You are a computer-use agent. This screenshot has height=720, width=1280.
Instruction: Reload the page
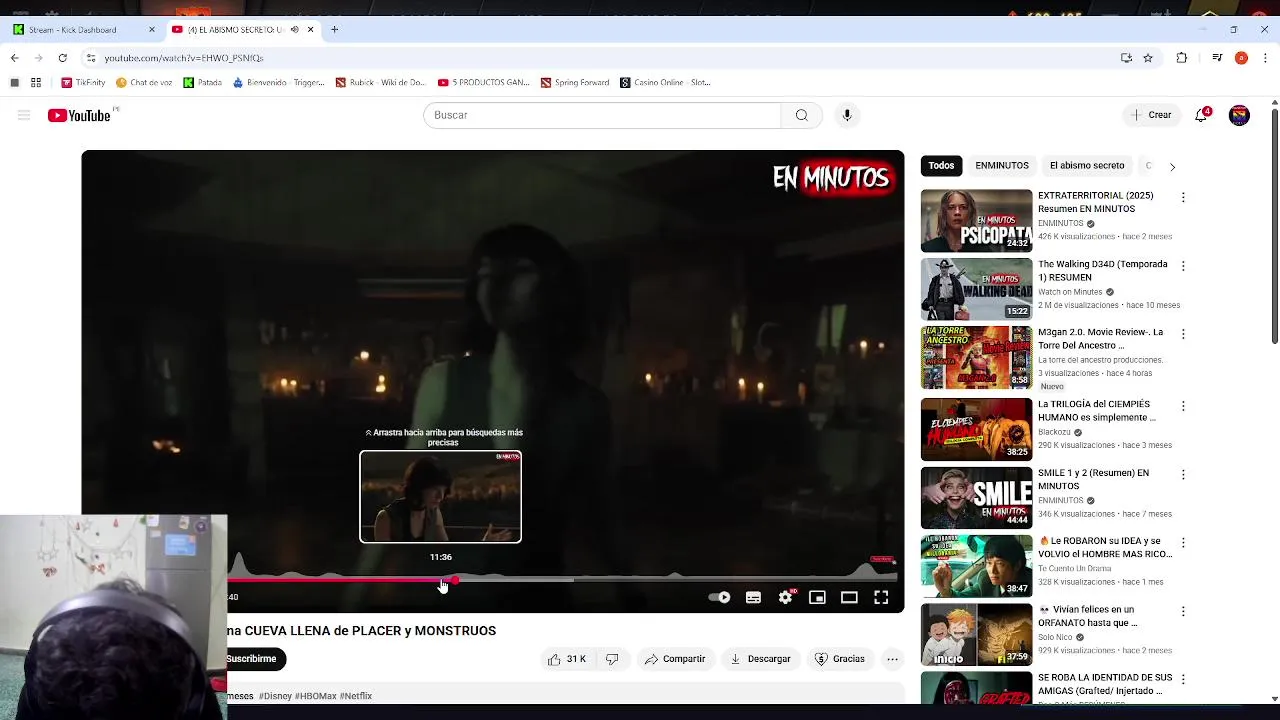point(62,58)
